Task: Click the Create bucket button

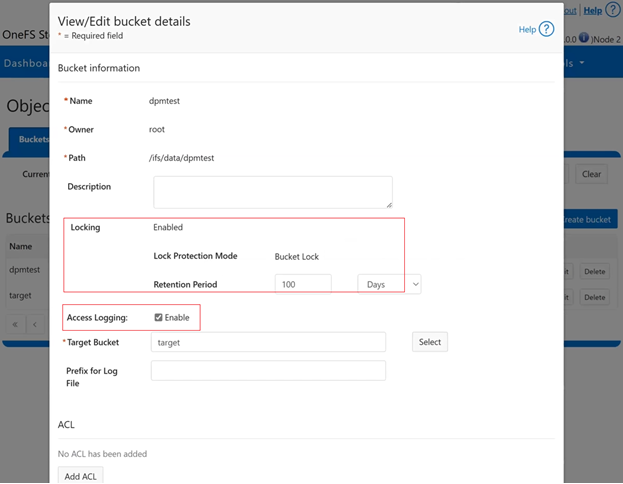Action: pyautogui.click(x=590, y=219)
